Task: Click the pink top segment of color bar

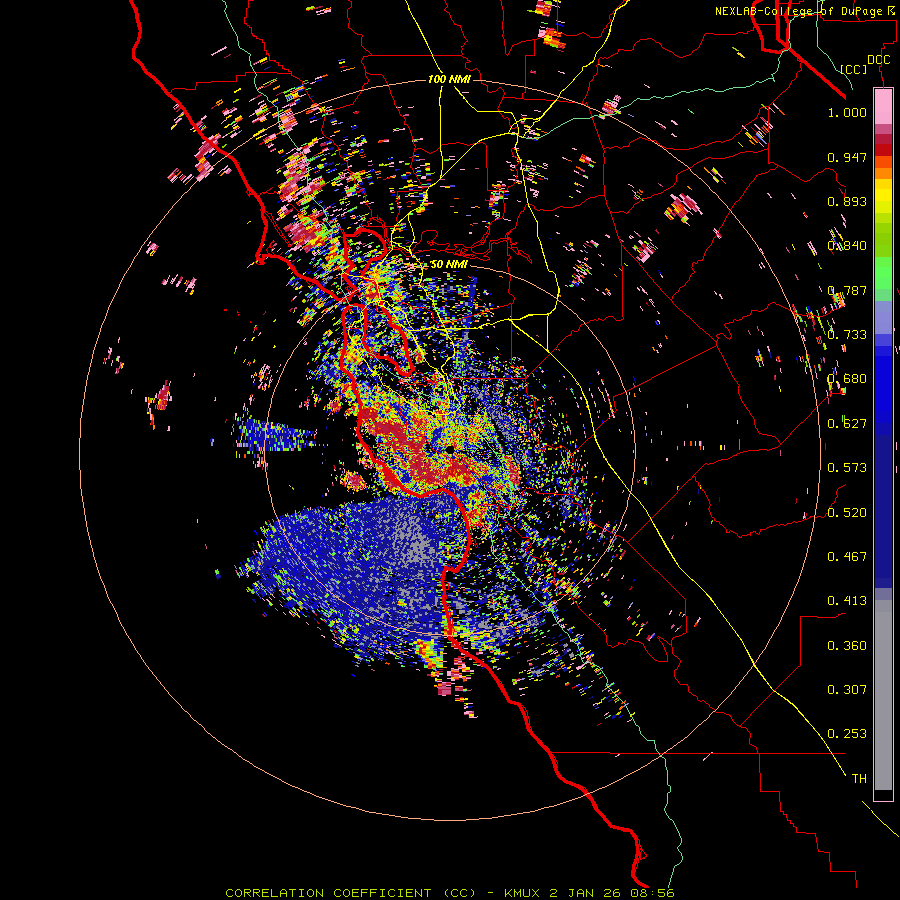Action: 883,107
